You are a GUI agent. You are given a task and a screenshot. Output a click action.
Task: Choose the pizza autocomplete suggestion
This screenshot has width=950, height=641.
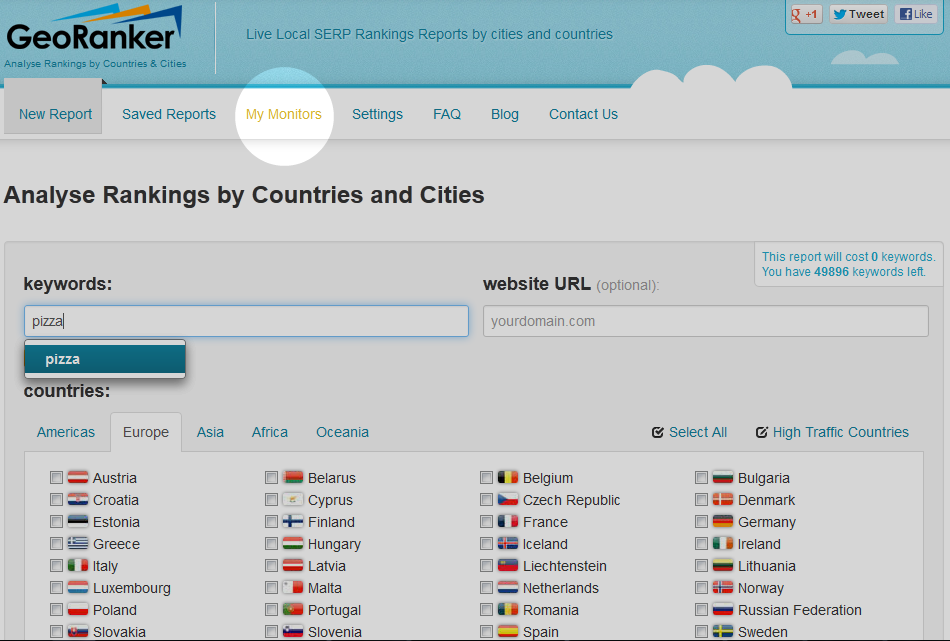point(105,359)
